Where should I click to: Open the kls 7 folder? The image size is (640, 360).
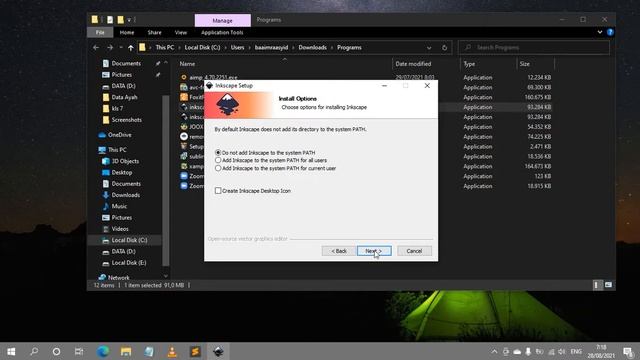117,108
